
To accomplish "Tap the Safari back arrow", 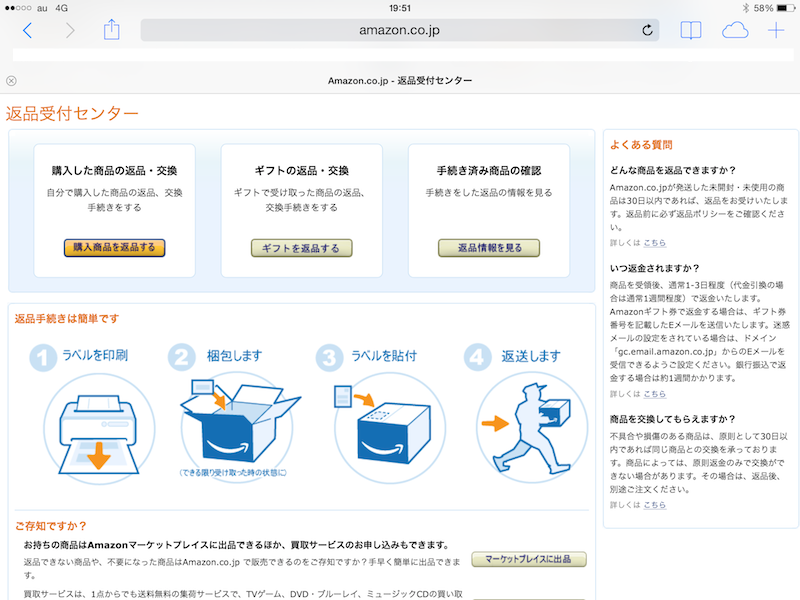I will coord(27,30).
